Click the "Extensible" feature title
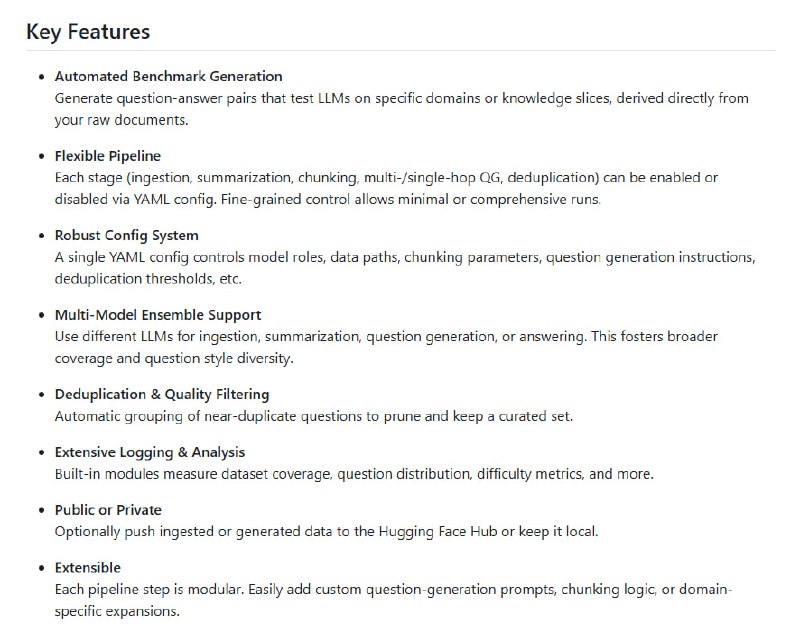This screenshot has width=800, height=642. (87, 568)
